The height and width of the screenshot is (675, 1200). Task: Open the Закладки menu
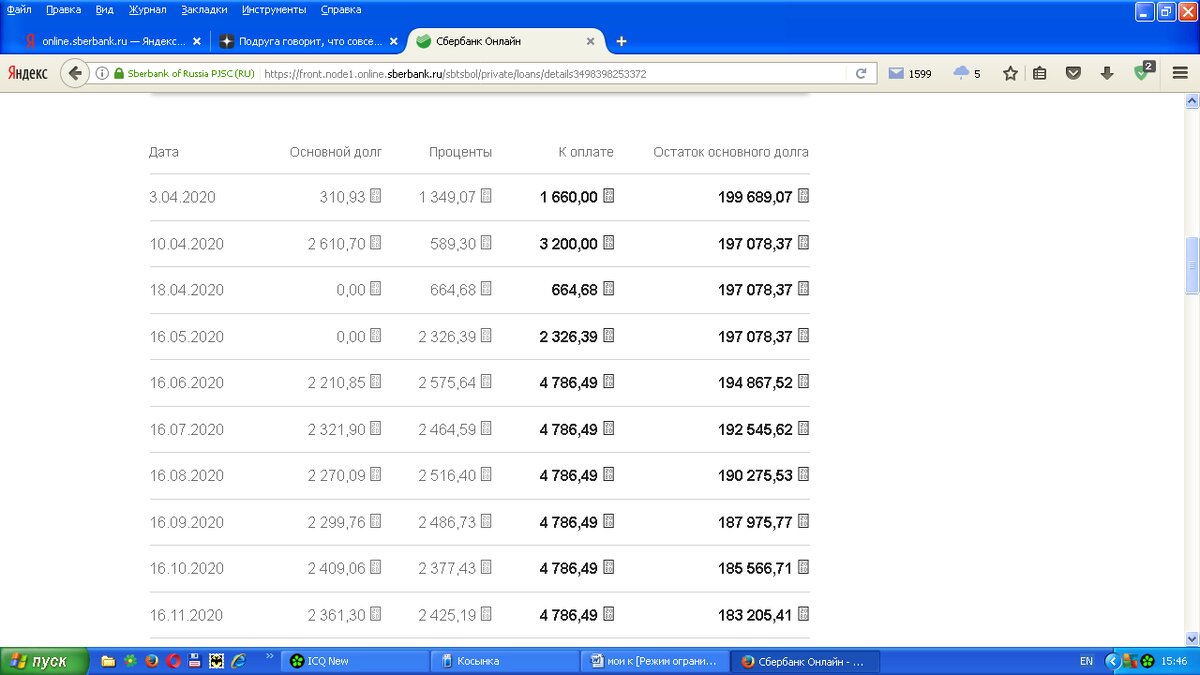coord(203,9)
